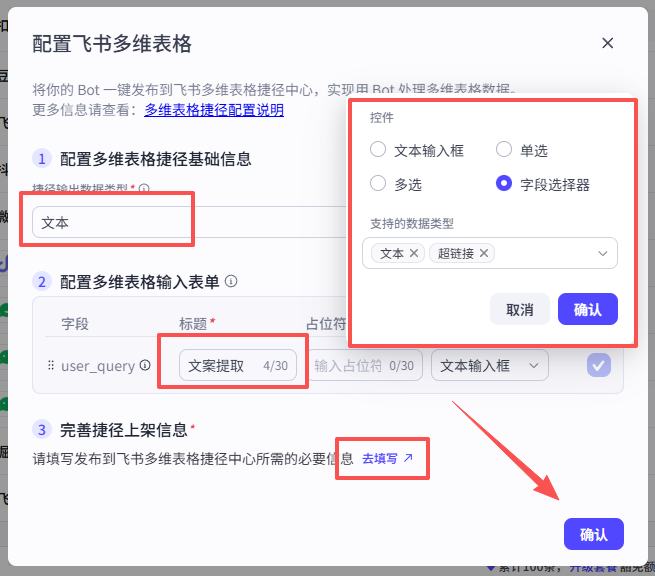Click the drag handle icon before user_query

51,365
